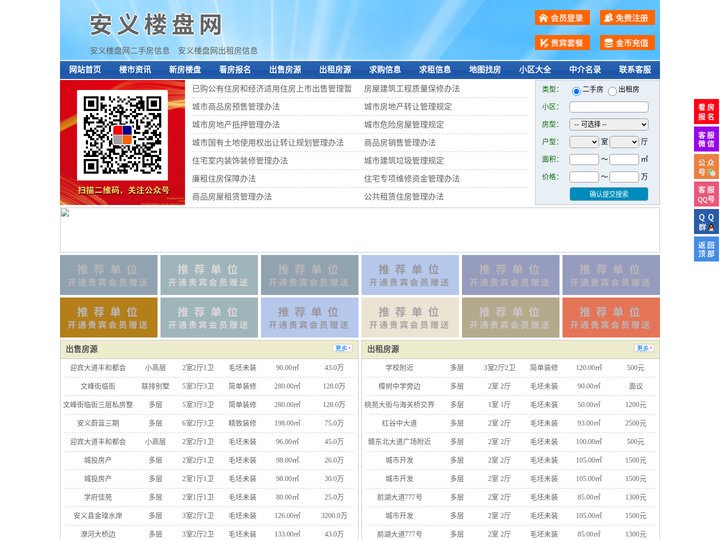Open the 安义县金域水岸 sale listing
Viewport: 720px width, 540px height.
point(98,516)
